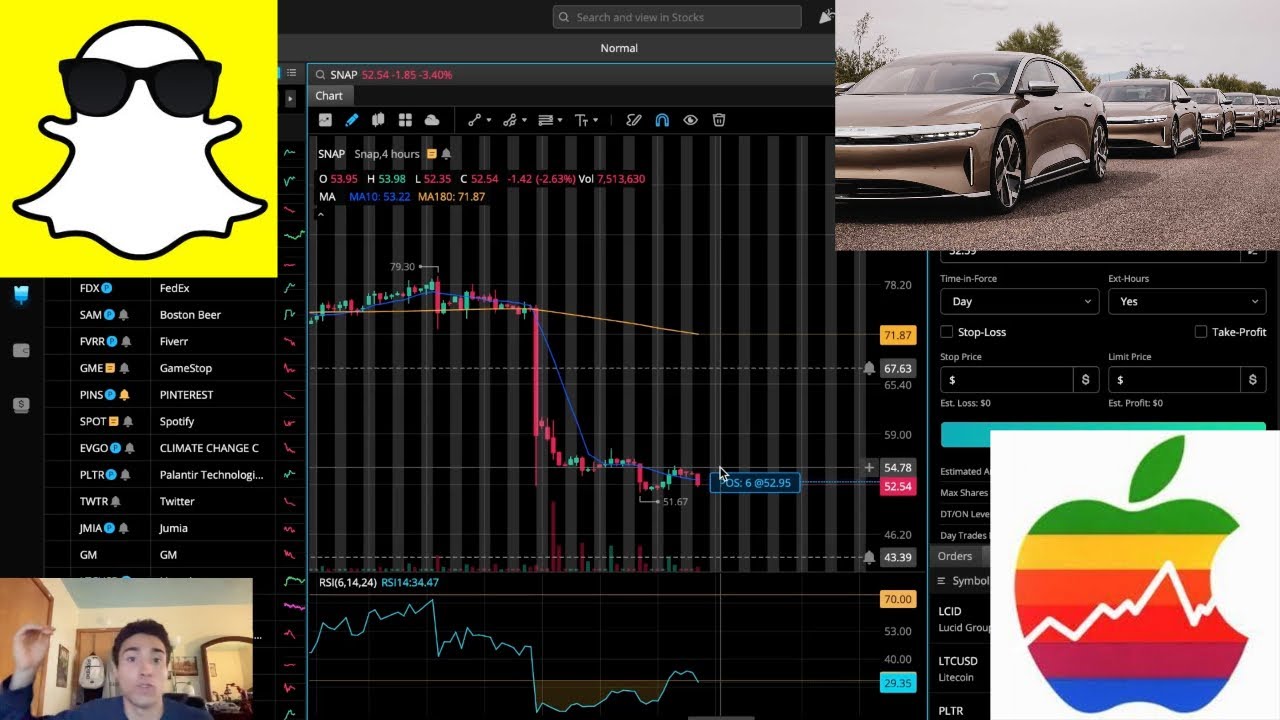Image resolution: width=1280 pixels, height=720 pixels.
Task: Click the bell alert marker at 67.63
Action: [869, 369]
